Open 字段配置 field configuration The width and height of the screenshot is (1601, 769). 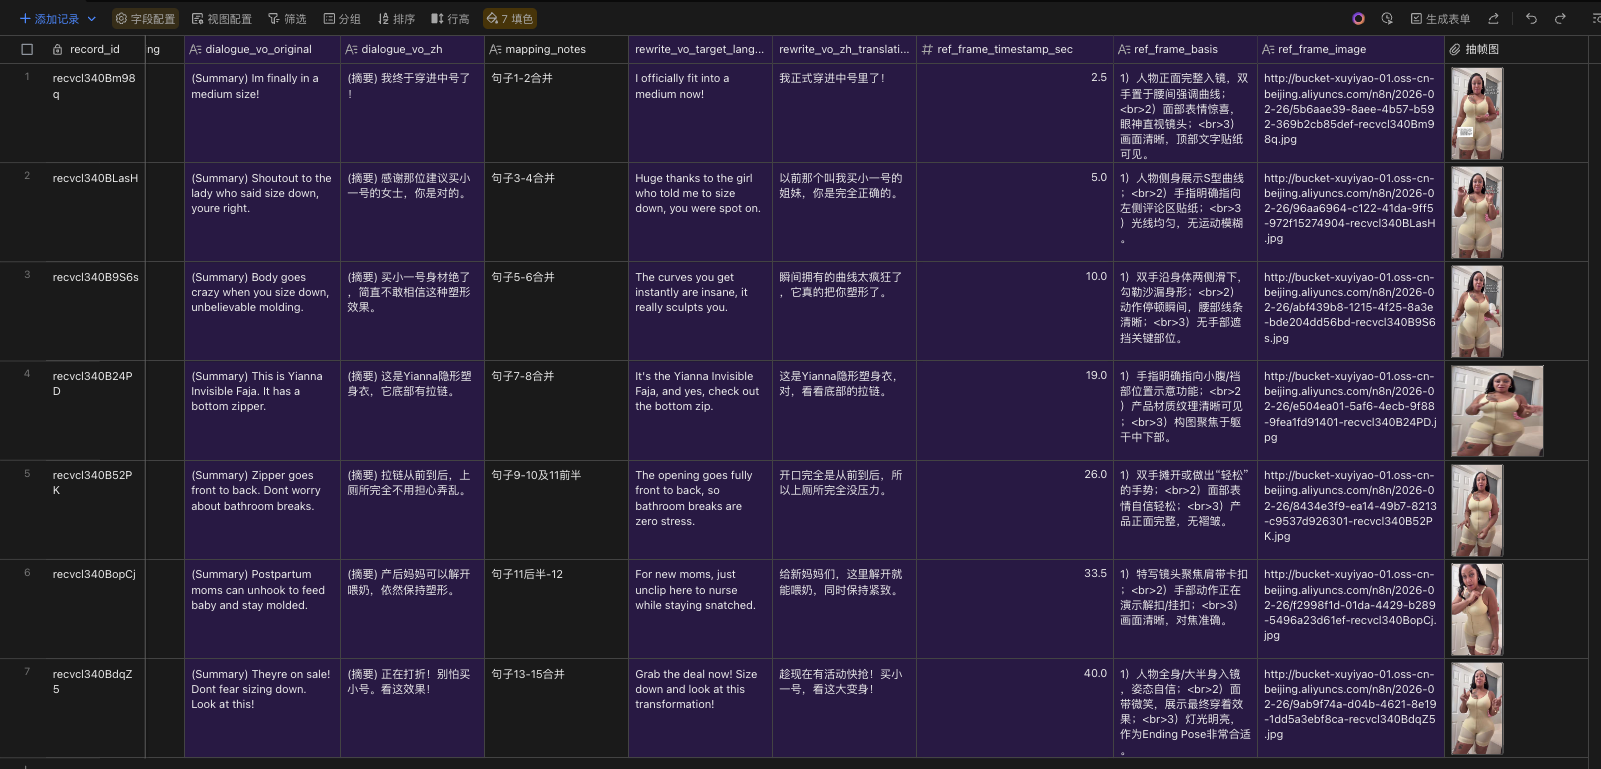(x=145, y=19)
